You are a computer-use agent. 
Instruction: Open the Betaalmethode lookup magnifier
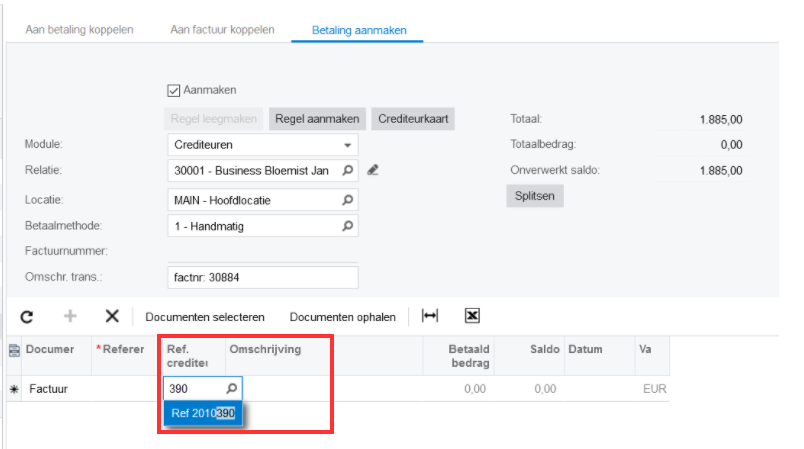[348, 226]
